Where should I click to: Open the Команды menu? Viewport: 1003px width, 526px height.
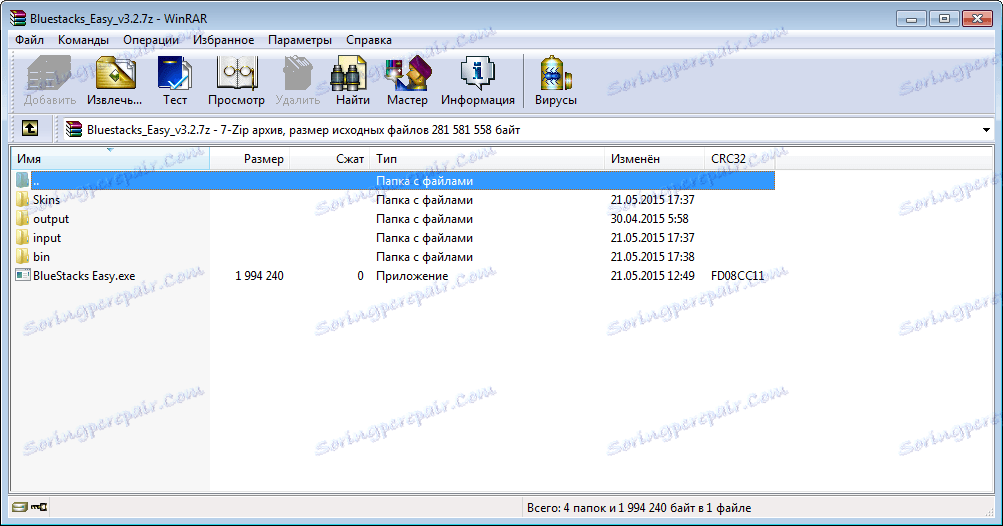coord(83,40)
